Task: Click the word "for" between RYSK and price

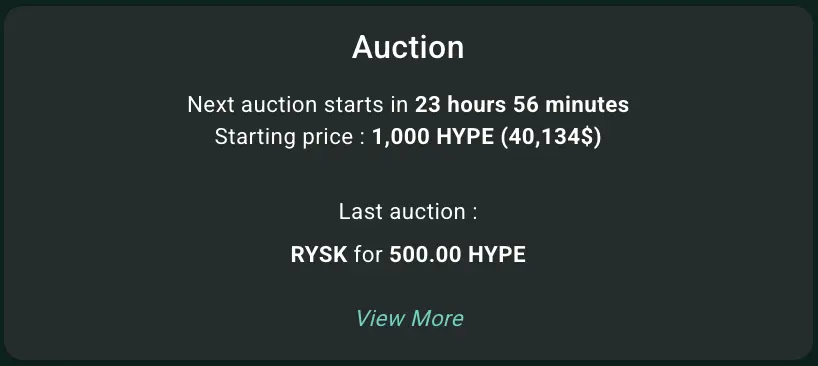Action: 368,255
